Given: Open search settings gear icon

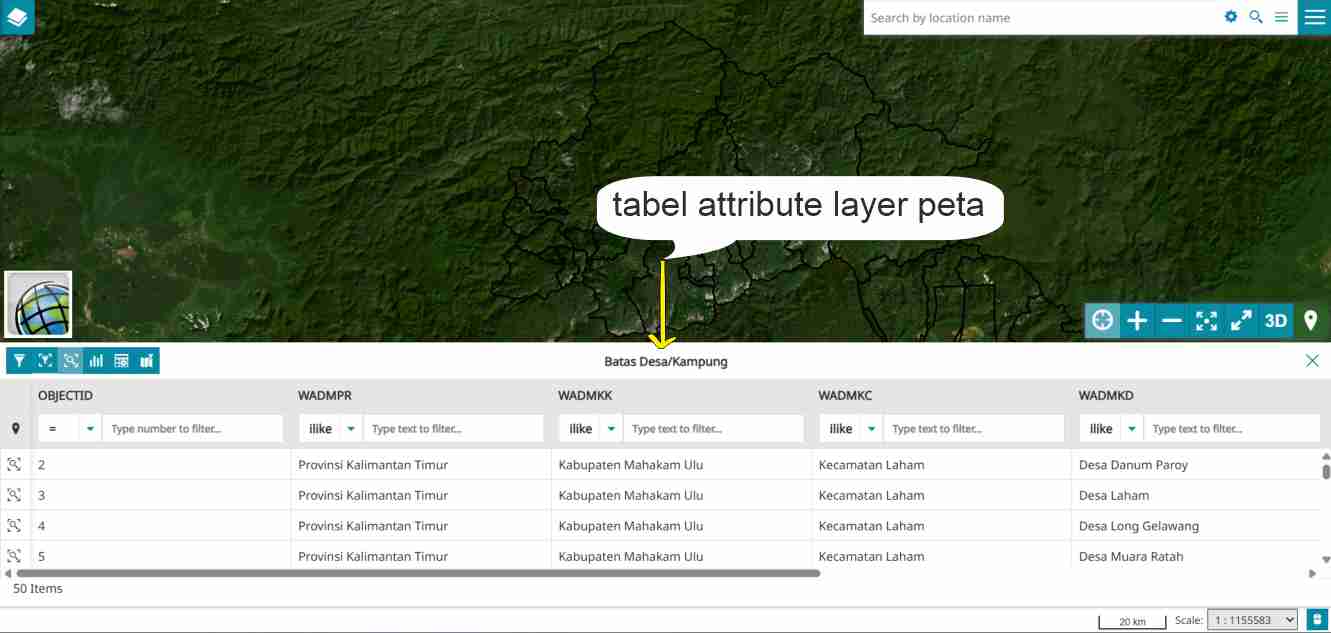Looking at the screenshot, I should tap(1231, 17).
